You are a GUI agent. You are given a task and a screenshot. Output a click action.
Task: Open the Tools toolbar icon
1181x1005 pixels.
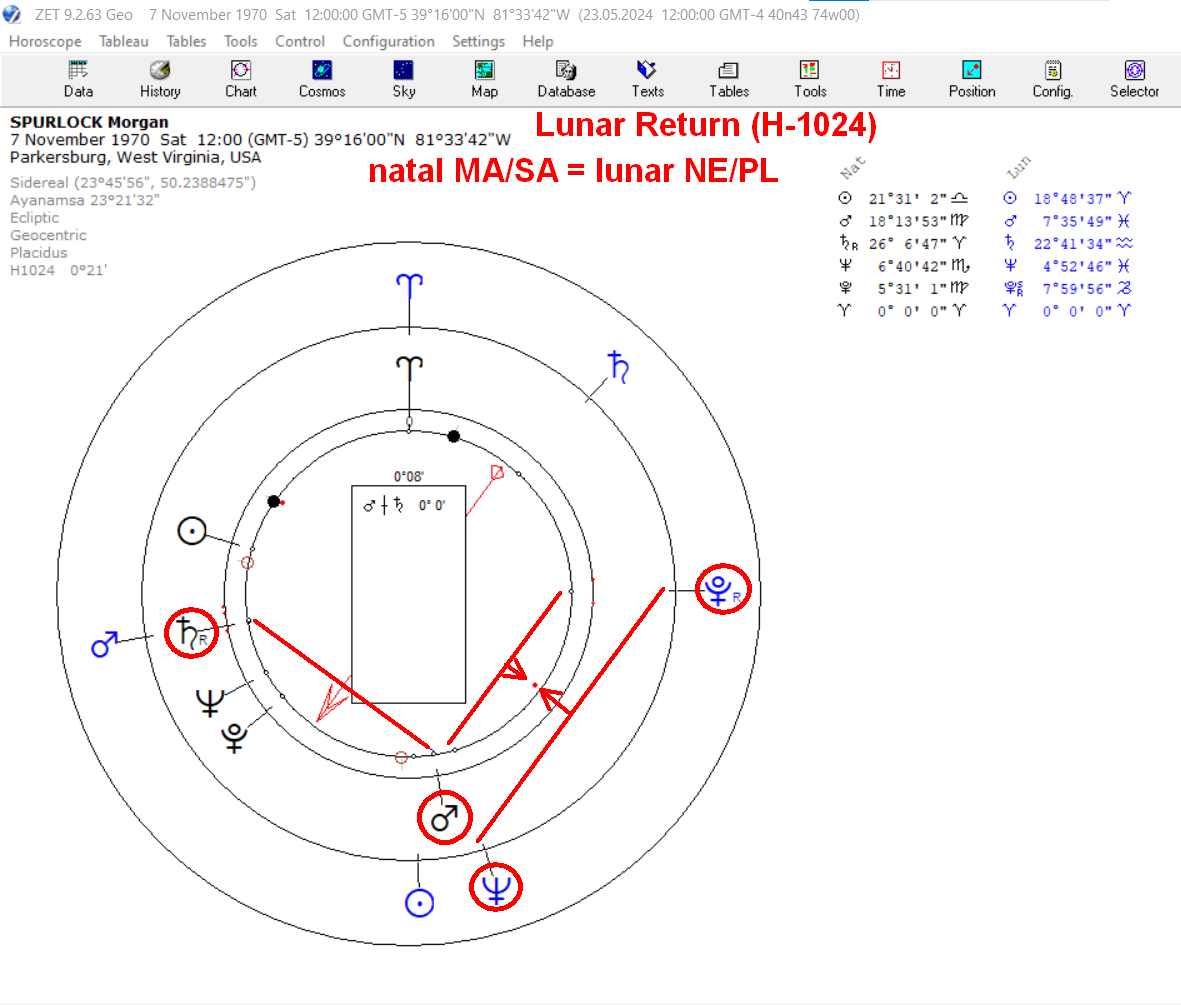pyautogui.click(x=810, y=79)
